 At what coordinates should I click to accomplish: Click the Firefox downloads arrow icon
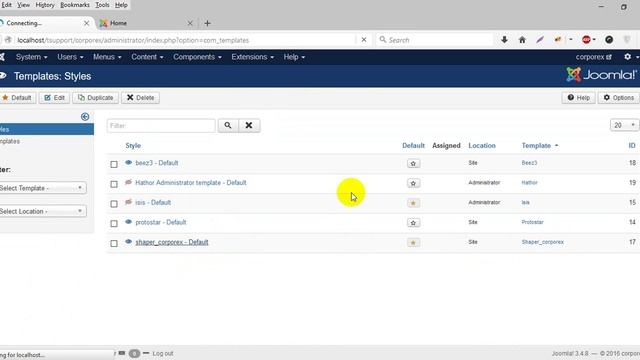504,40
